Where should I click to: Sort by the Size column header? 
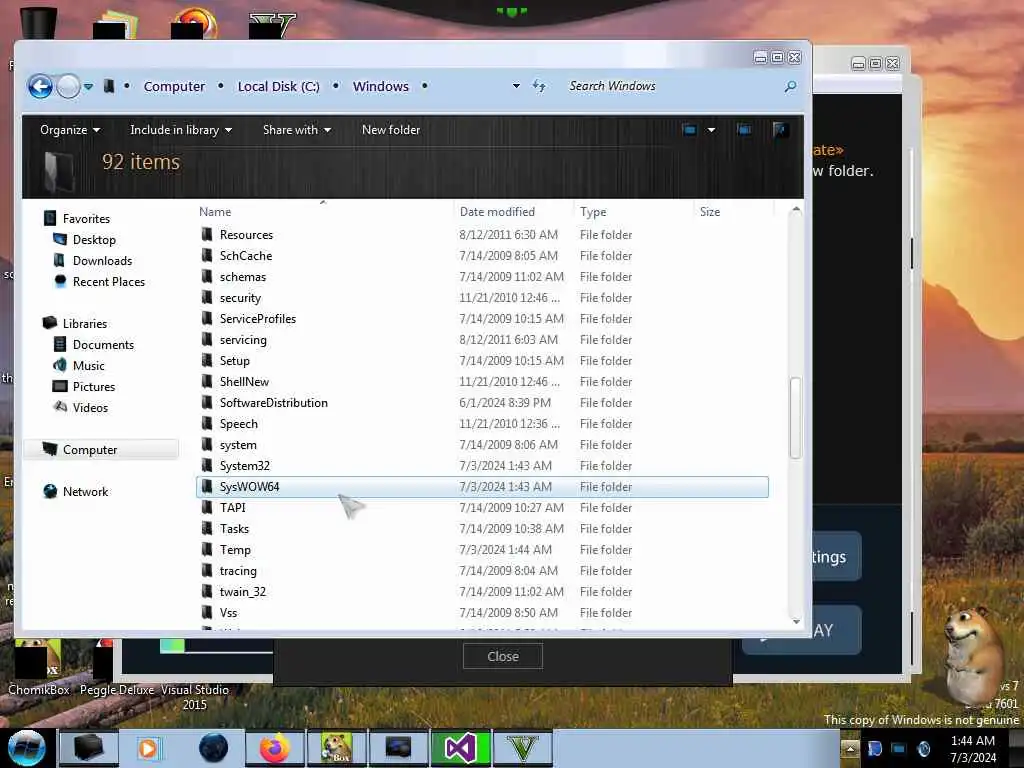(x=710, y=212)
